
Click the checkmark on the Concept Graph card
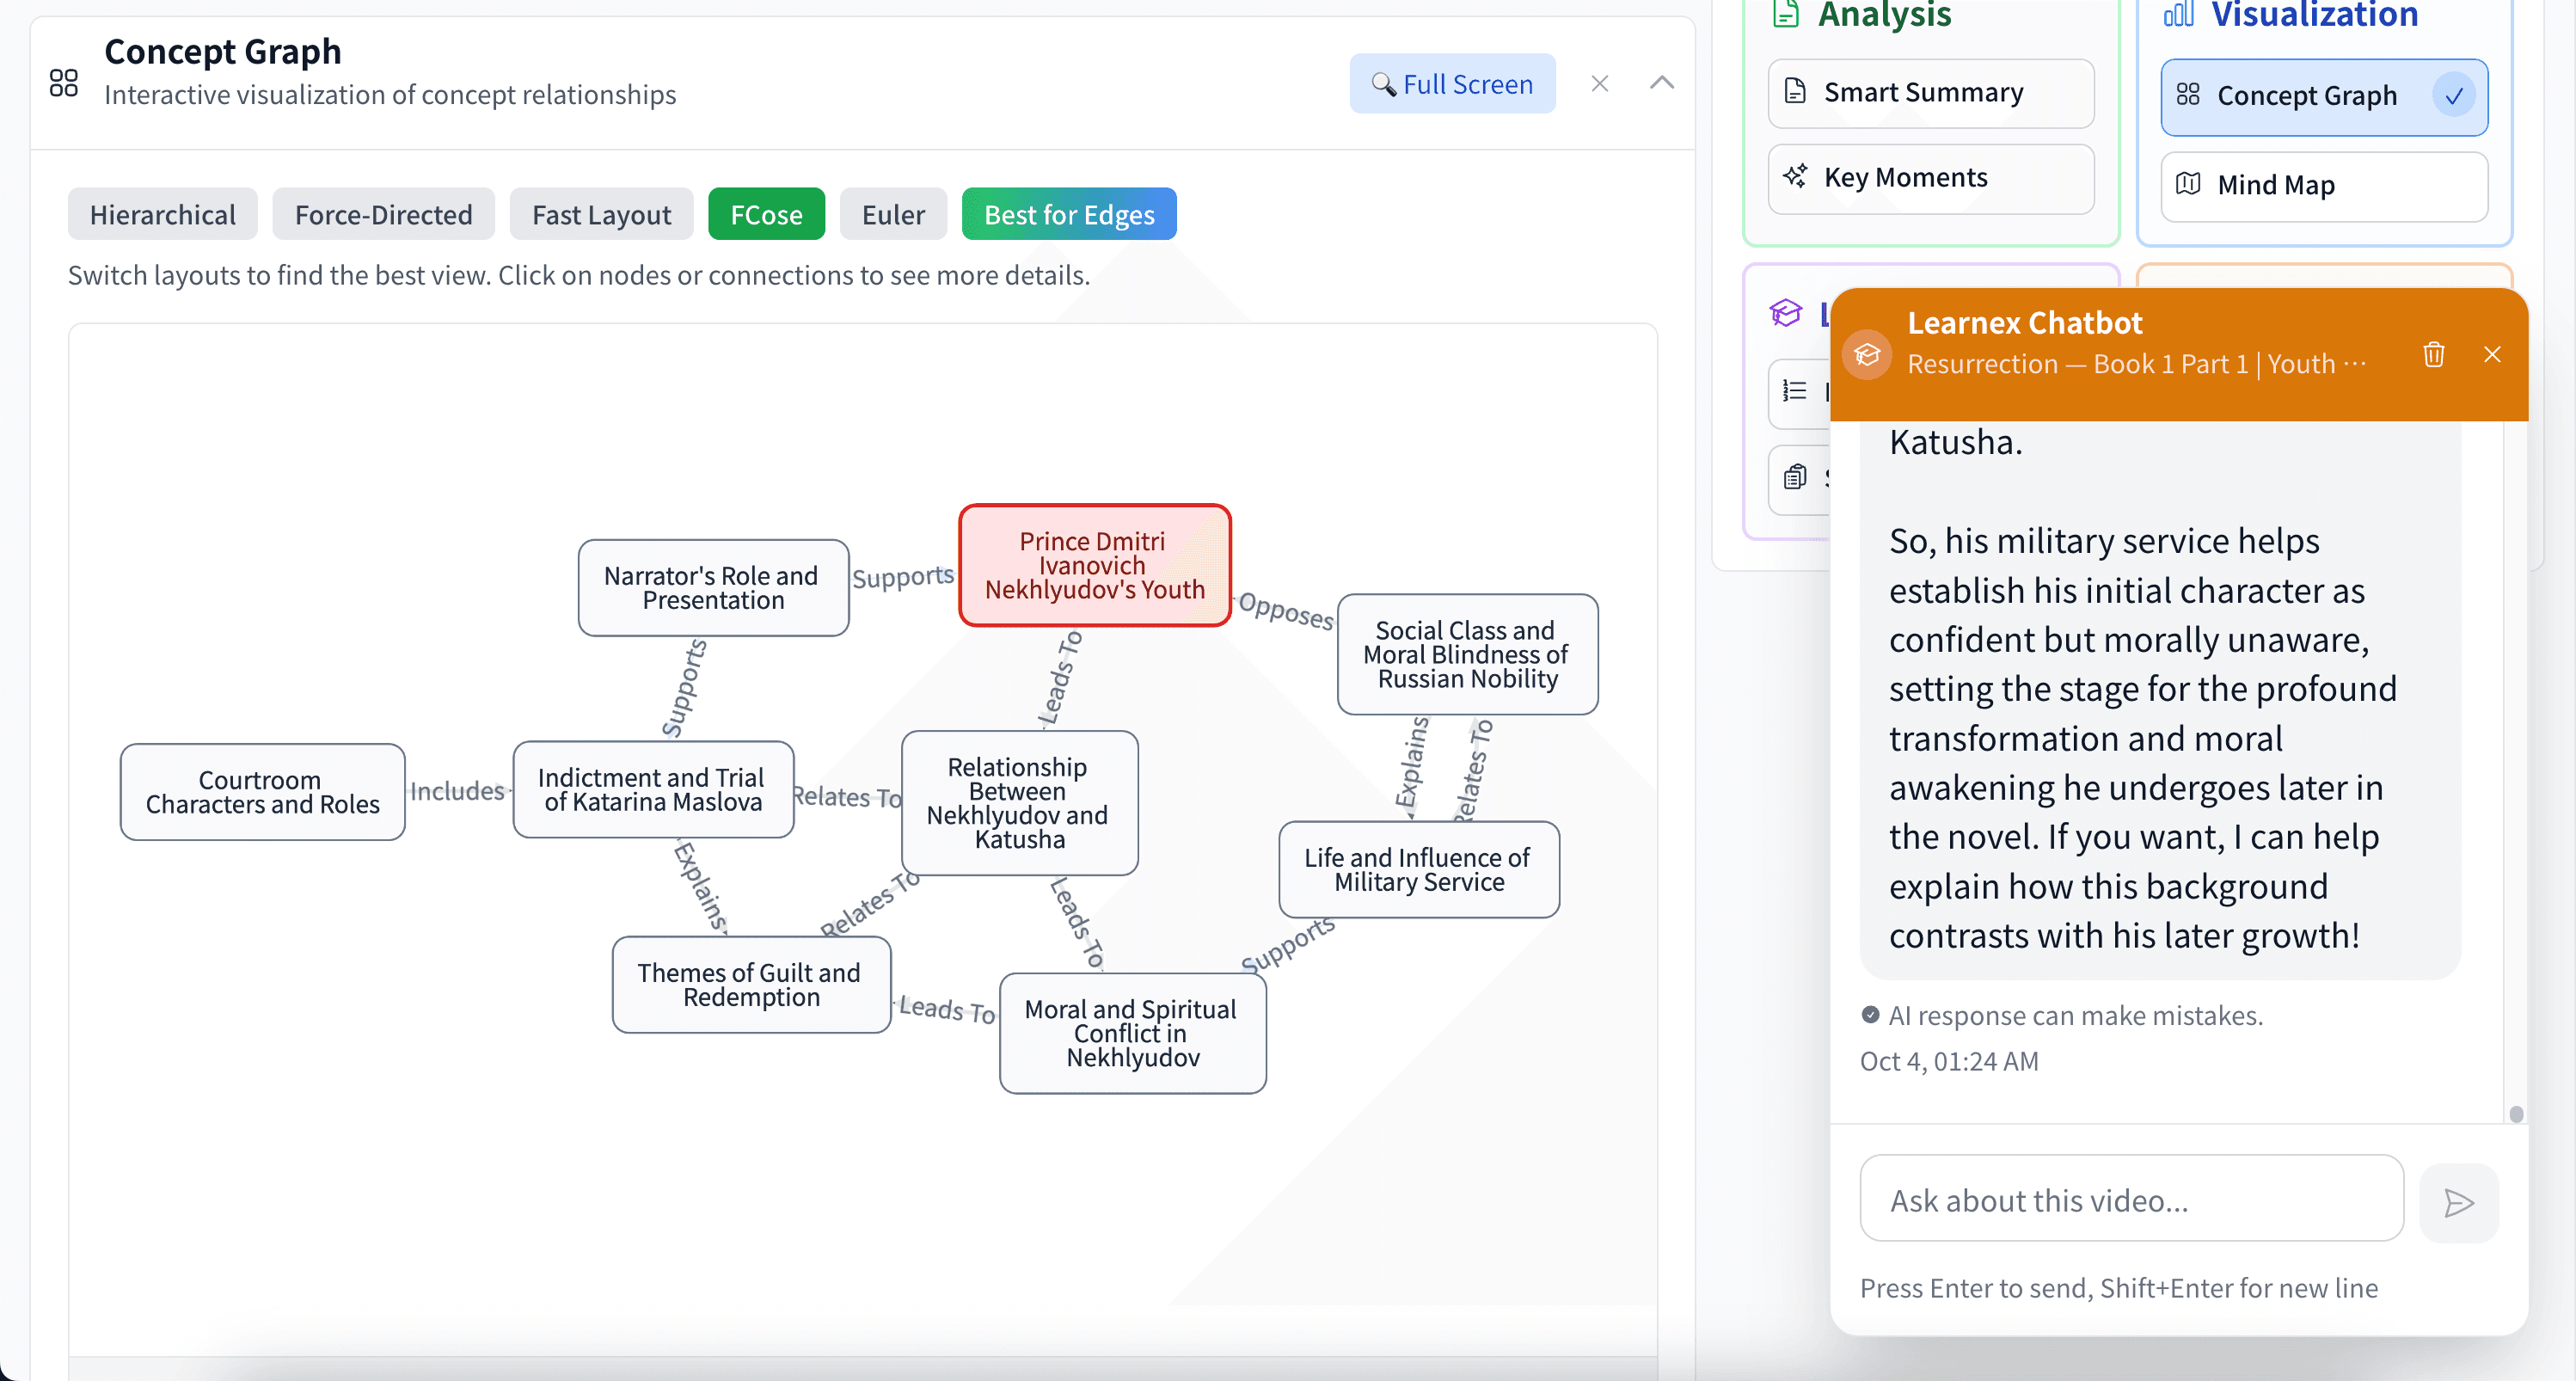point(2456,96)
